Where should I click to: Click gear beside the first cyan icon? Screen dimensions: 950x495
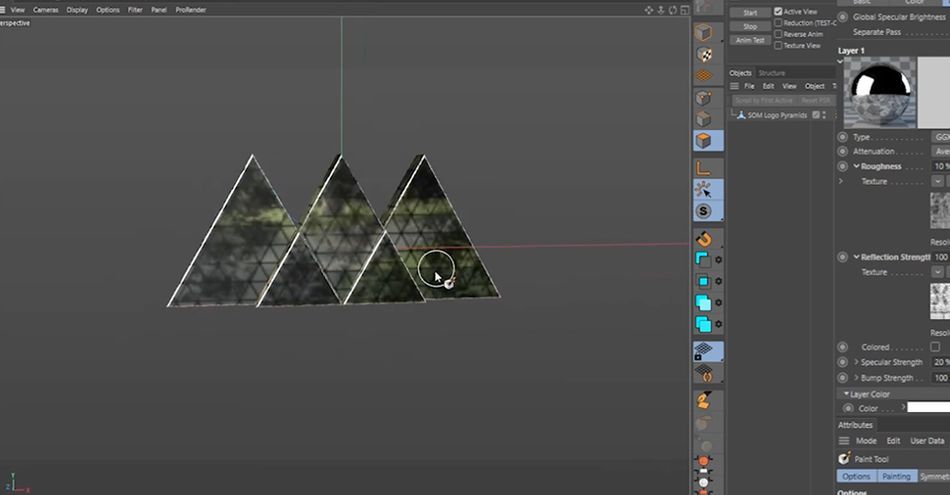719,260
